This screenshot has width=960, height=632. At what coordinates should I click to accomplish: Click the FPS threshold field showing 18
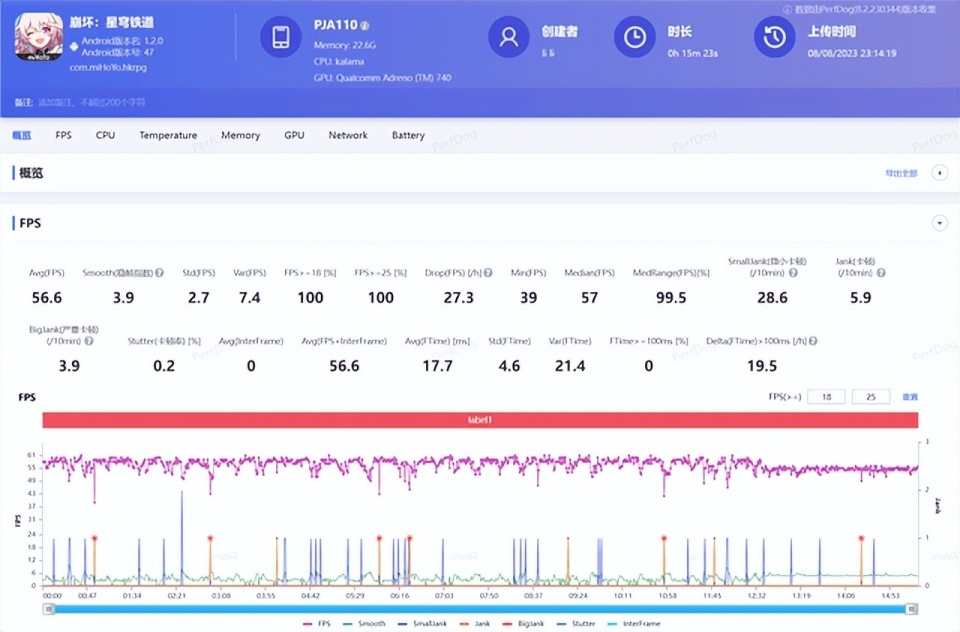[x=826, y=397]
